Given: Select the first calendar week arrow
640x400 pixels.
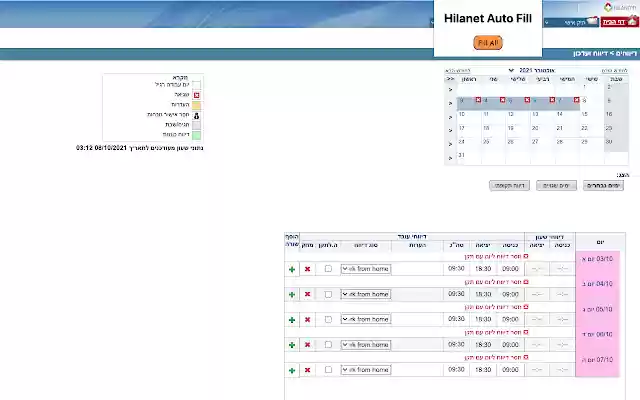Looking at the screenshot, I should pyautogui.click(x=450, y=89).
